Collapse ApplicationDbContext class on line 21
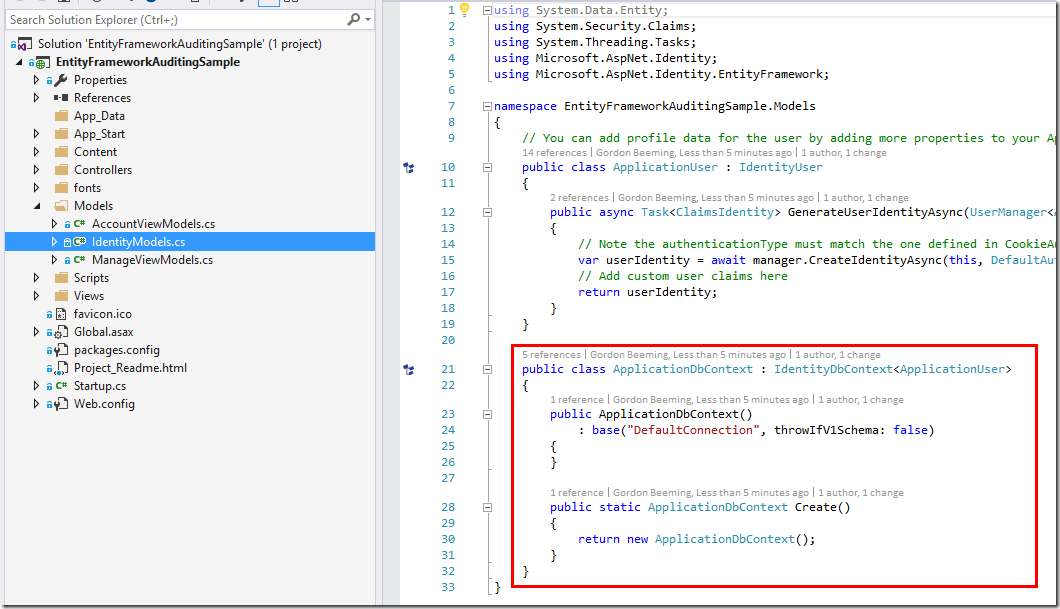This screenshot has height=609, width=1060. [x=487, y=370]
